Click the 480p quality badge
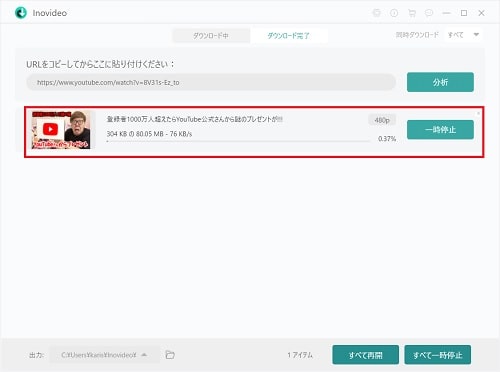500x372 pixels. click(382, 120)
